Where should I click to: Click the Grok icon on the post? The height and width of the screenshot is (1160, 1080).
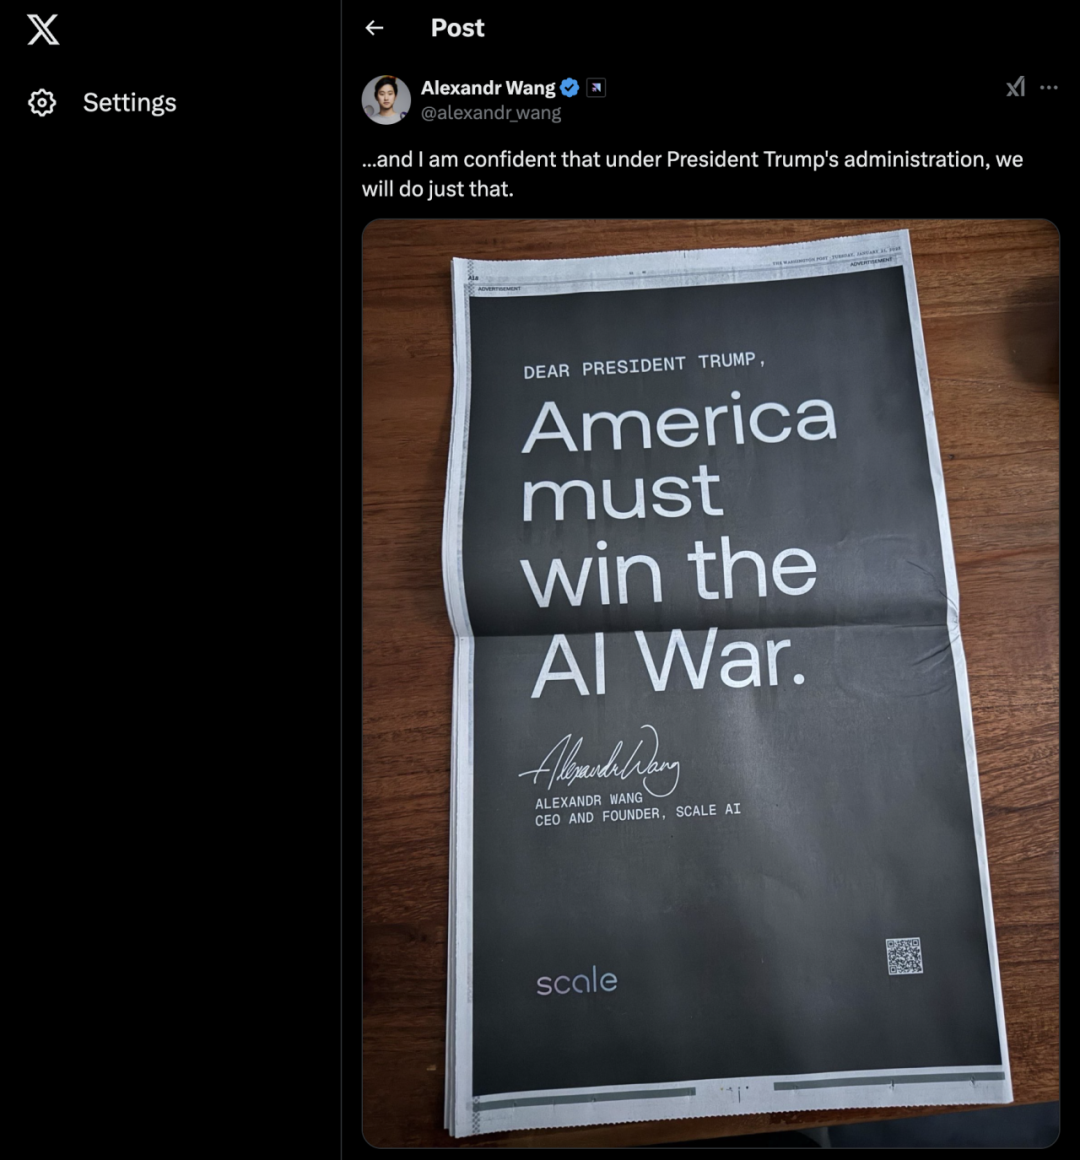[1015, 88]
